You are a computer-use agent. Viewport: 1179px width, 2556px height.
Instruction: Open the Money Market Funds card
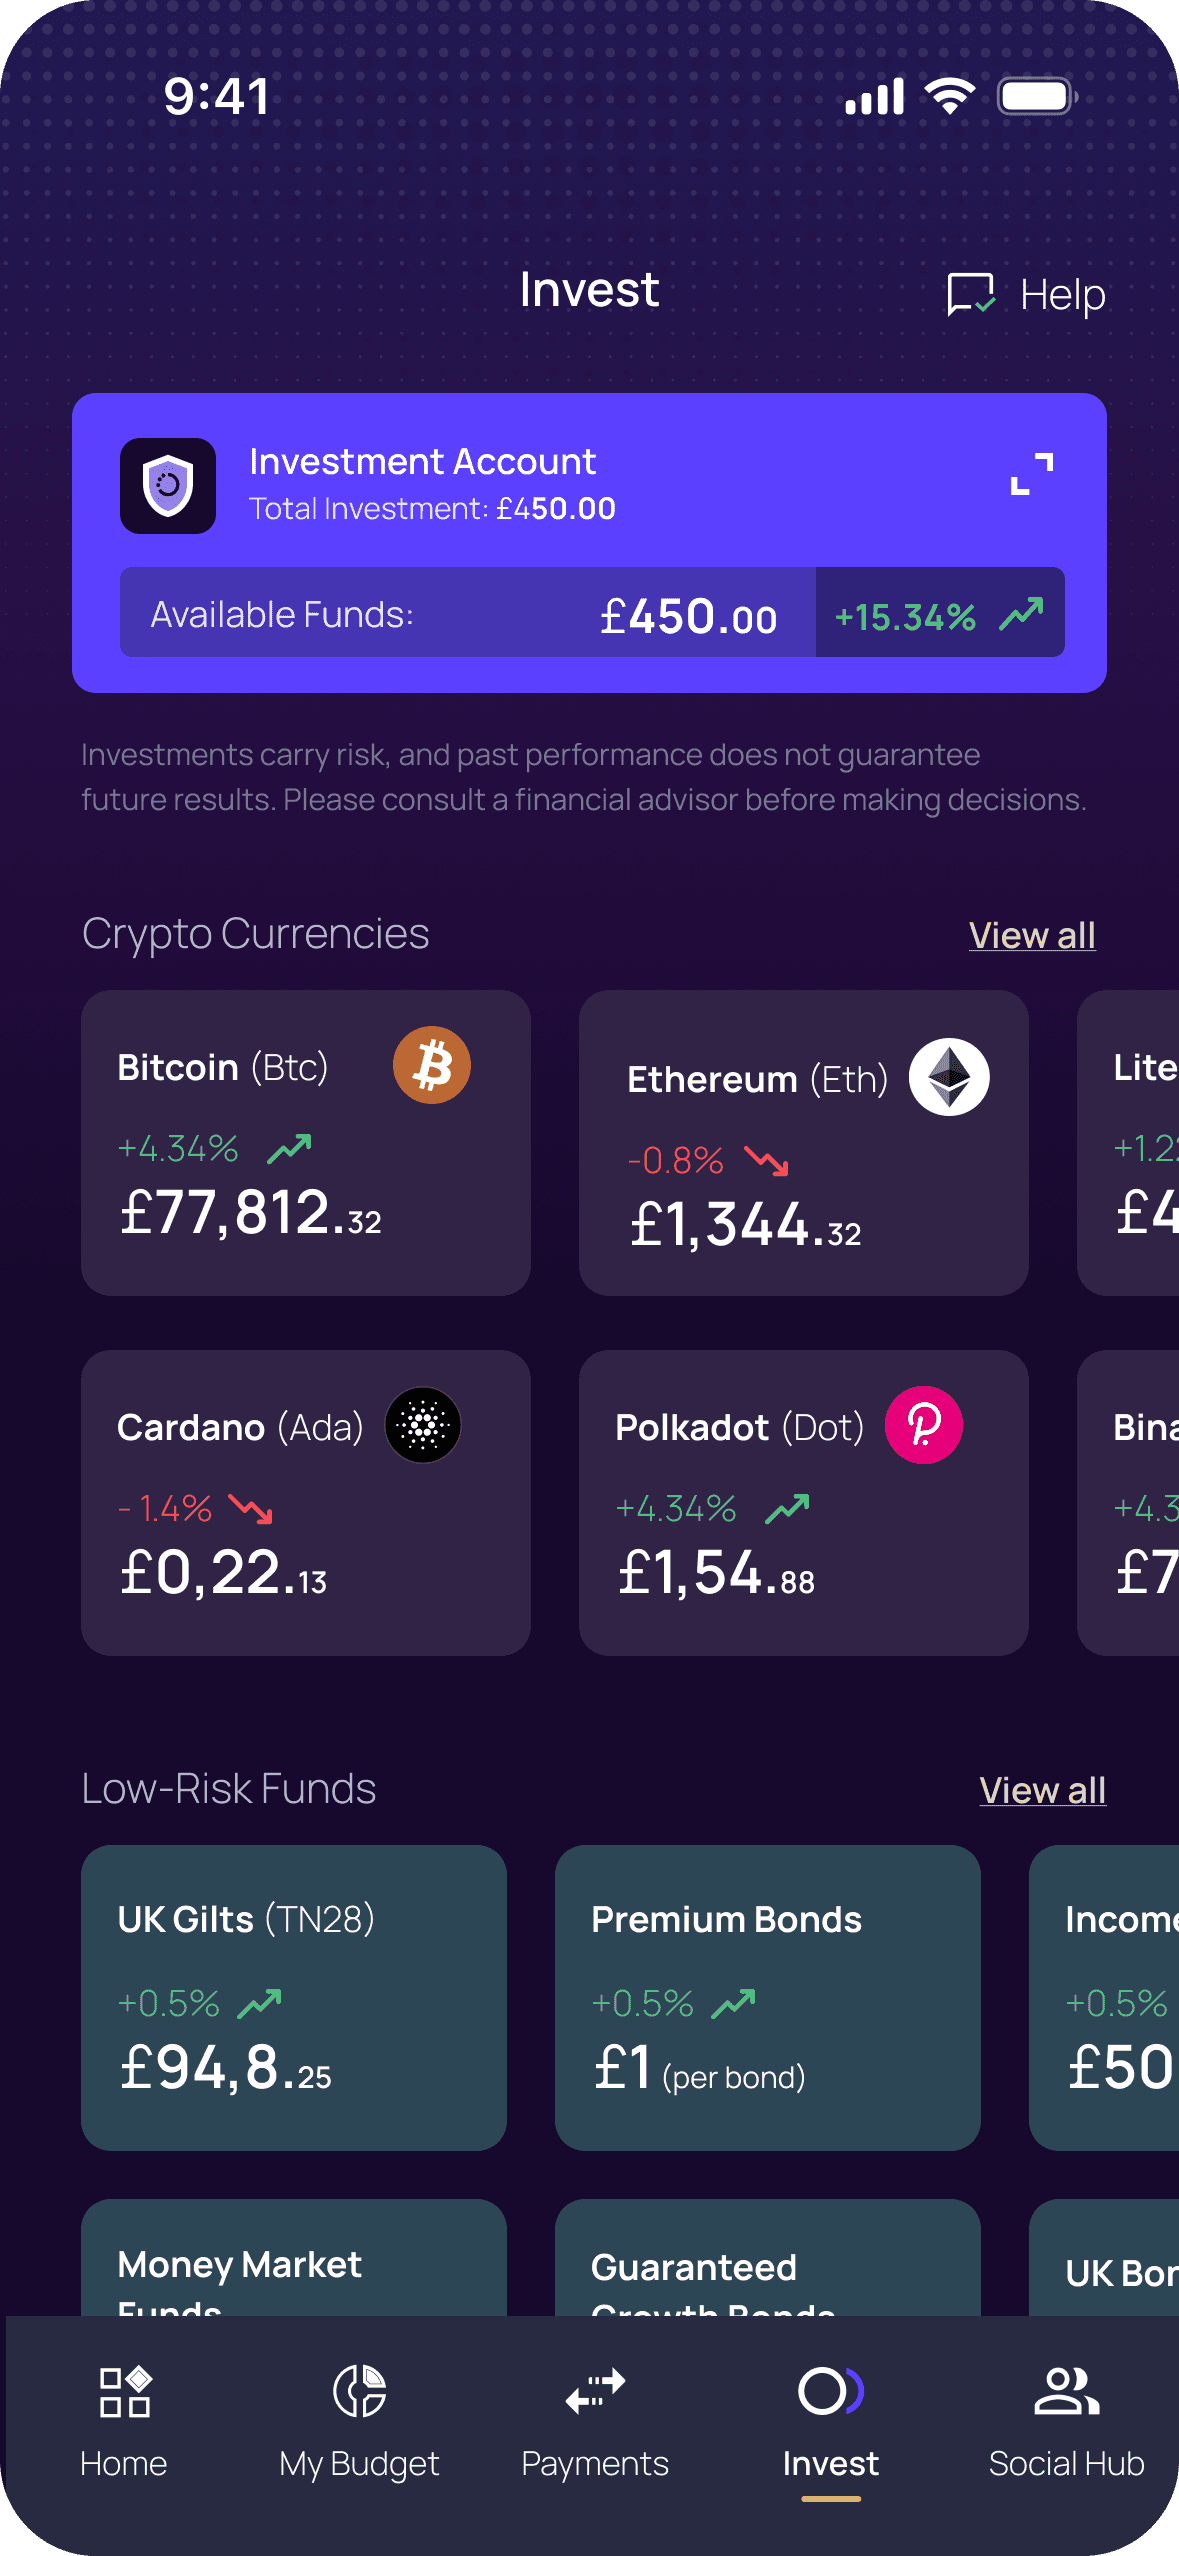pos(294,2260)
